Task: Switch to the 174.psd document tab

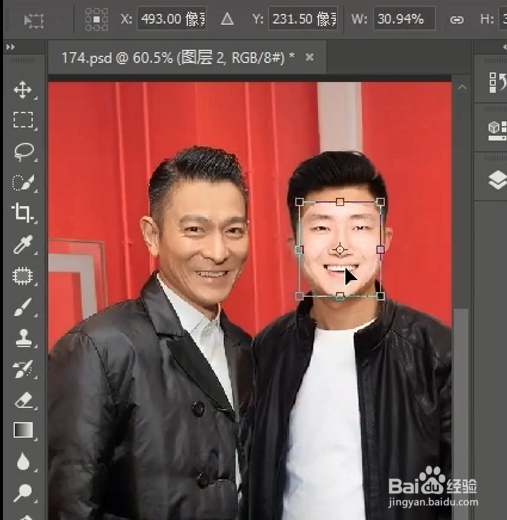Action: point(178,58)
